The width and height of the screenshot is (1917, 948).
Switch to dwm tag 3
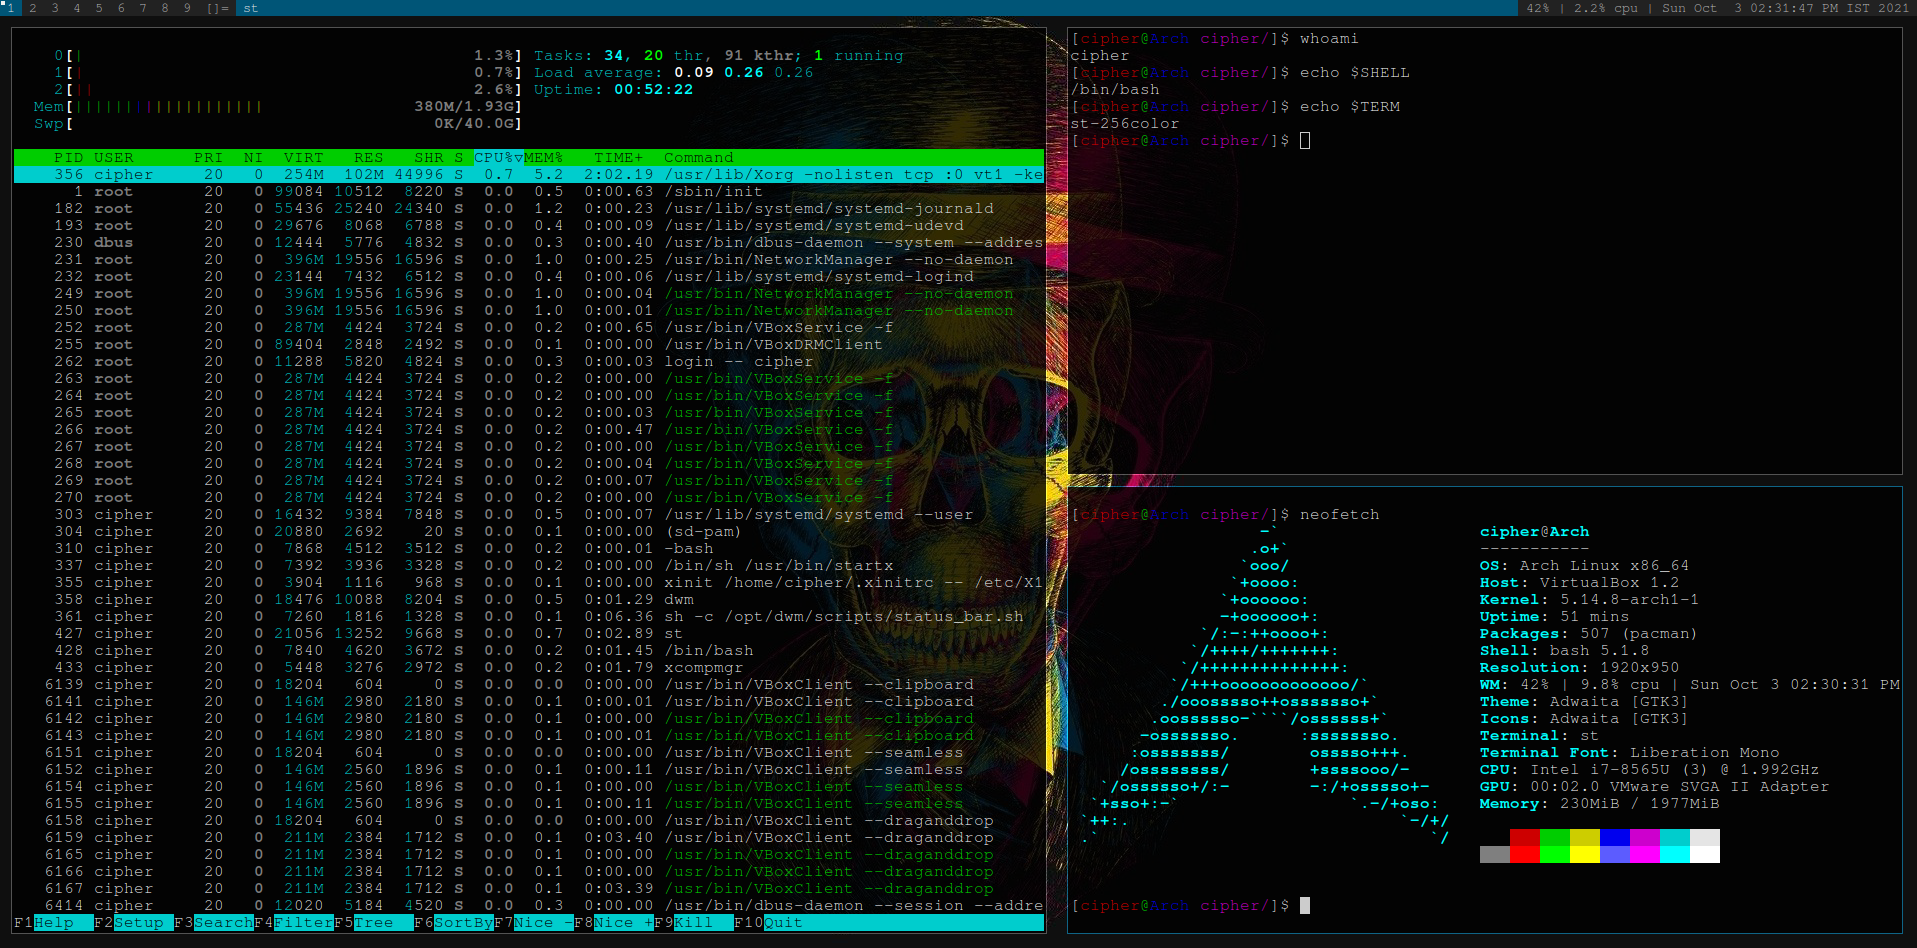click(55, 7)
